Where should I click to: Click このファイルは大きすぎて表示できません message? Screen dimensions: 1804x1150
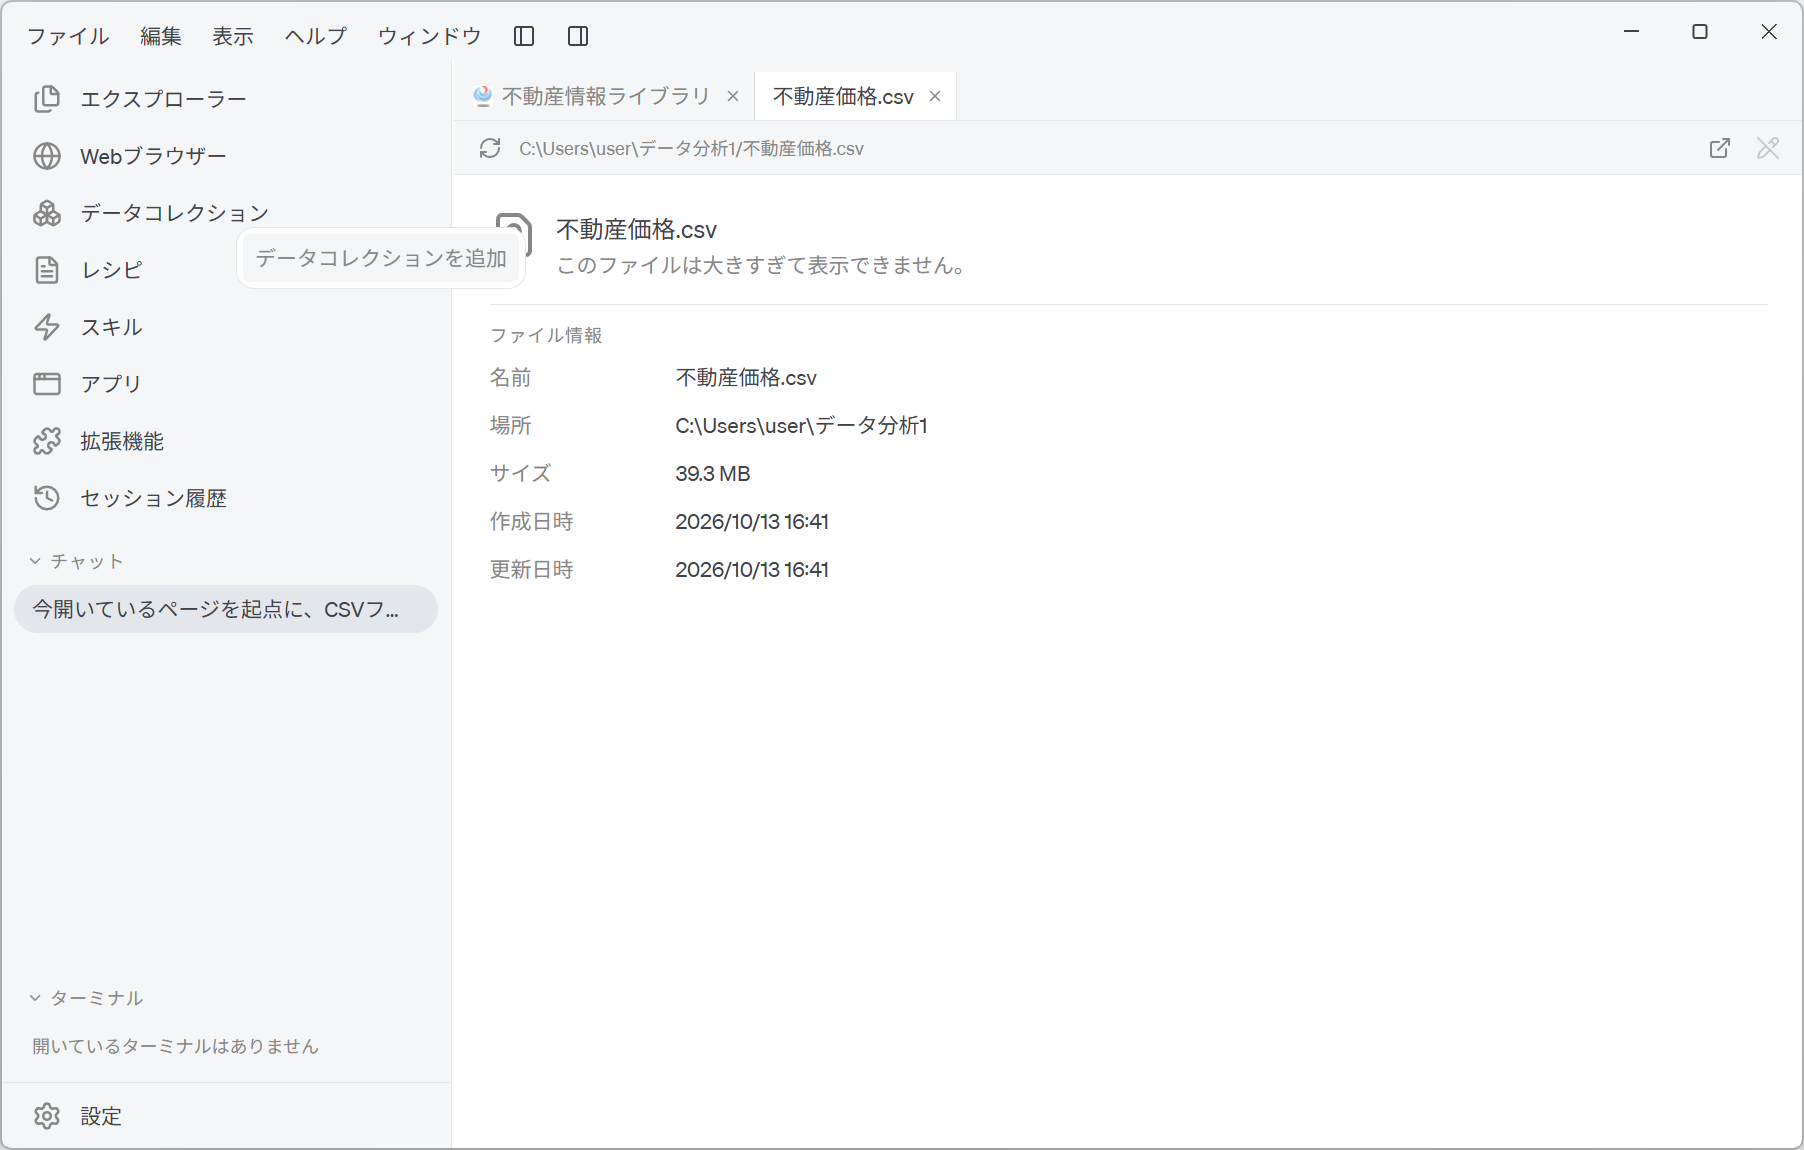click(760, 266)
